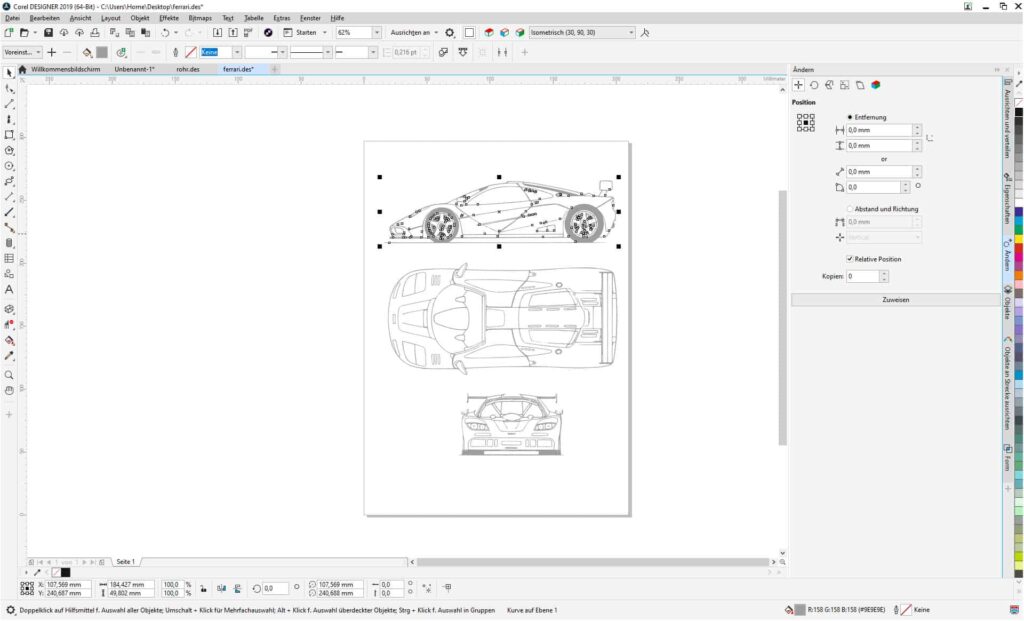The height and width of the screenshot is (621, 1024).
Task: Click the Rotate icon in Ändern docker
Action: point(814,85)
